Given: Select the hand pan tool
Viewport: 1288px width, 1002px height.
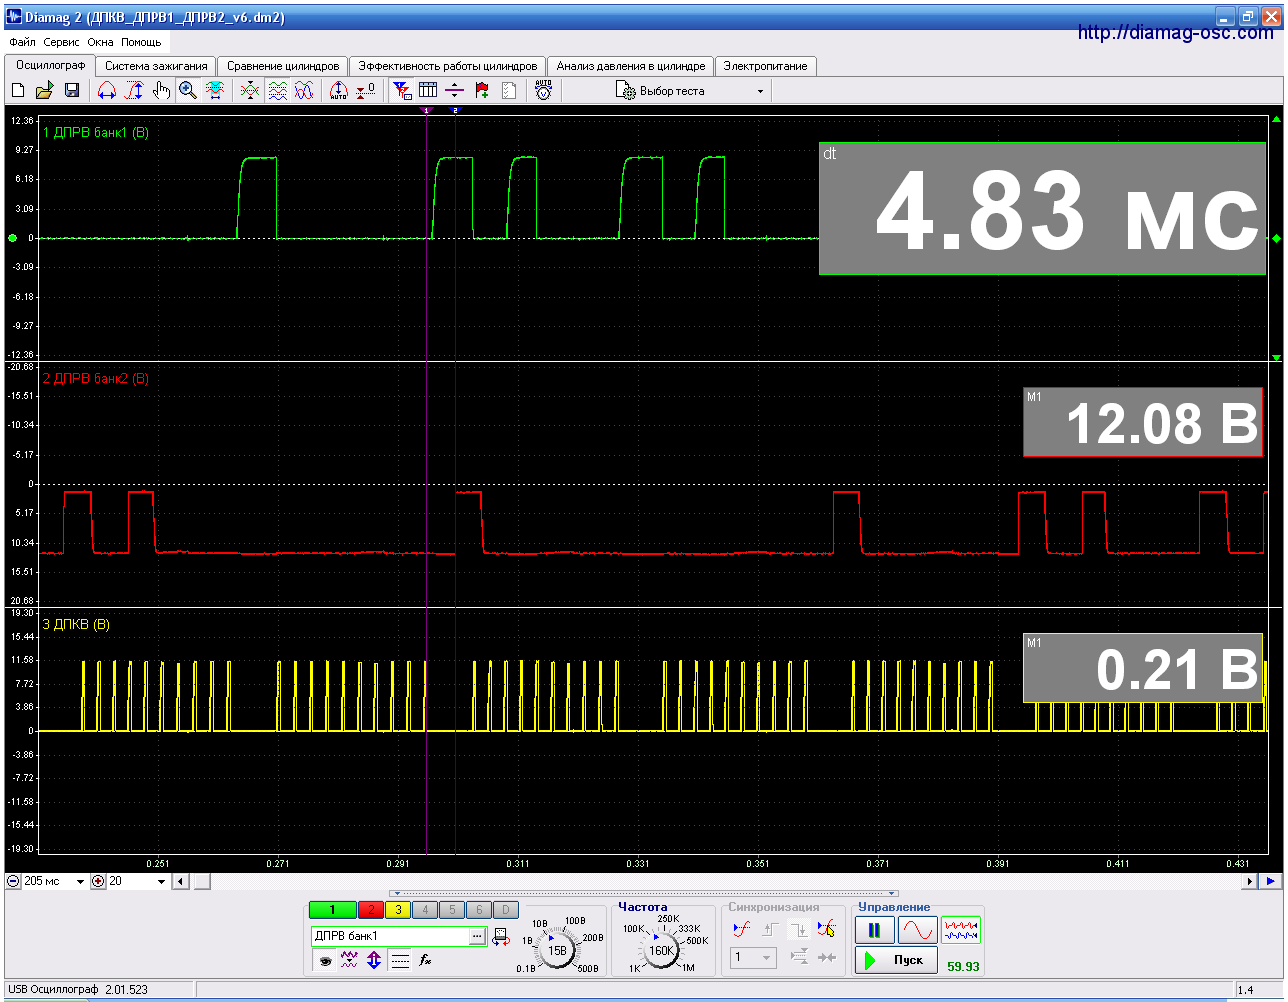Looking at the screenshot, I should click(x=161, y=91).
